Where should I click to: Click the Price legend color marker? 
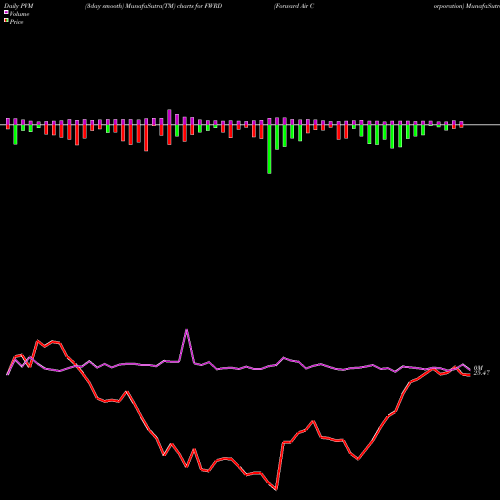6,21
